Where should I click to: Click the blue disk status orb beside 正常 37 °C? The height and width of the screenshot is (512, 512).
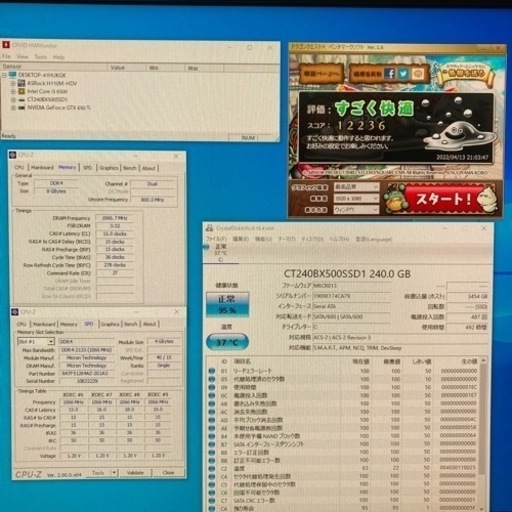coord(206,247)
